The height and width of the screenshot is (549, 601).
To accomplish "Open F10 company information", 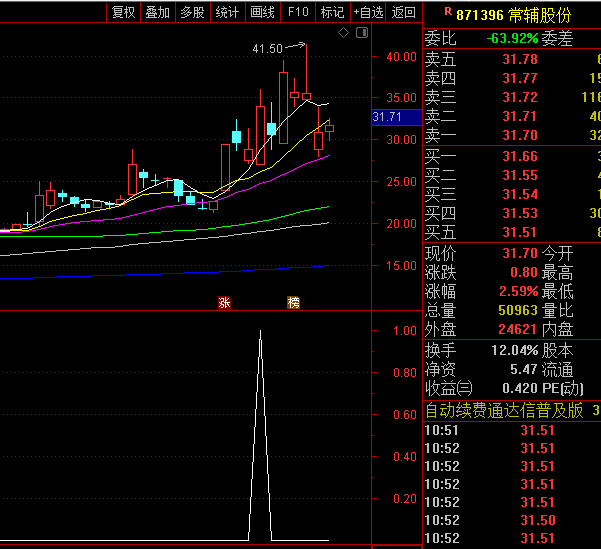I will [x=297, y=12].
